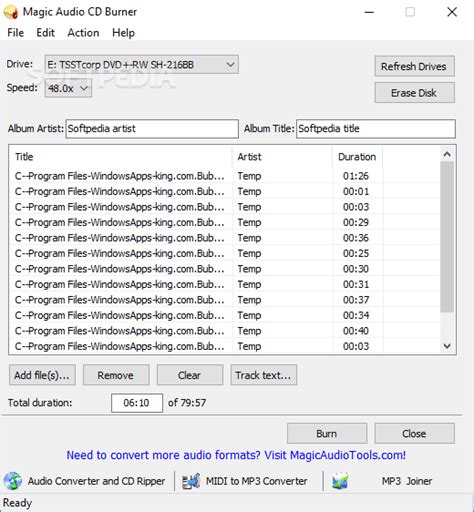Sort by the Duration column header
The image size is (474, 512).
click(357, 157)
